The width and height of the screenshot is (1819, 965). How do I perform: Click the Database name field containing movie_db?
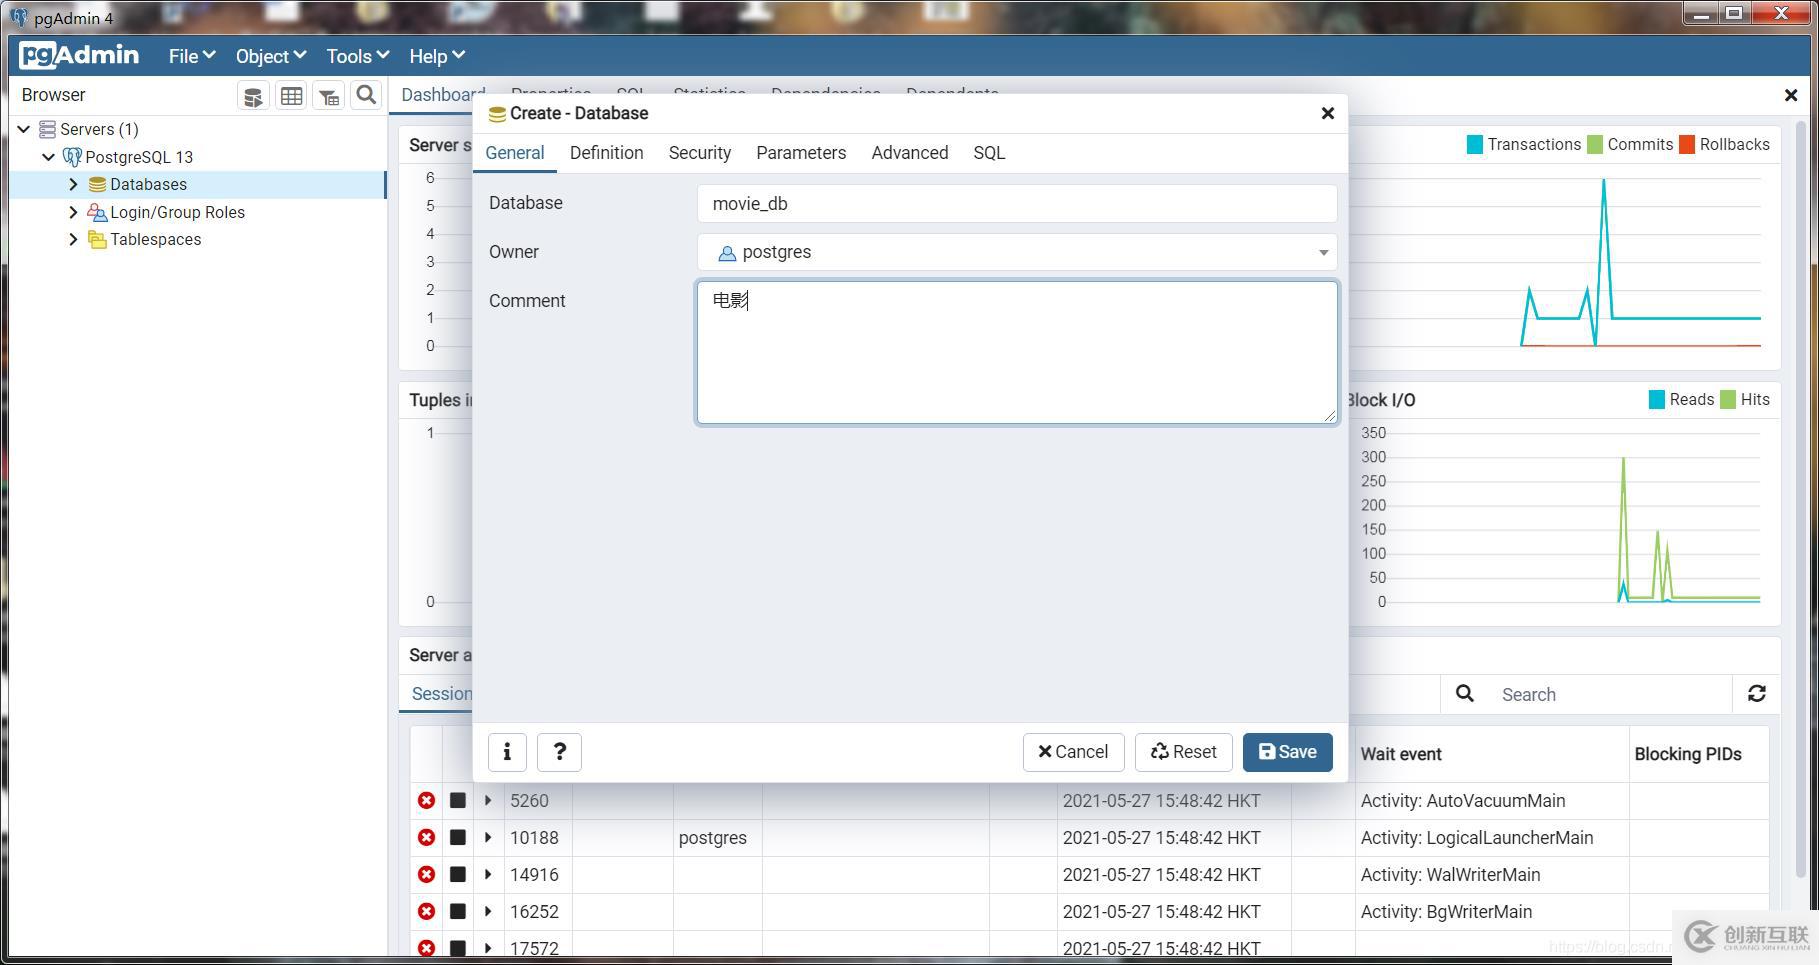(1017, 204)
